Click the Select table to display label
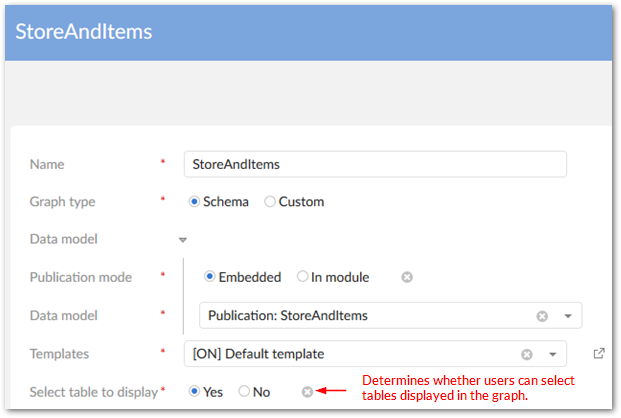Screen dimensions: 621x418 pos(94,392)
